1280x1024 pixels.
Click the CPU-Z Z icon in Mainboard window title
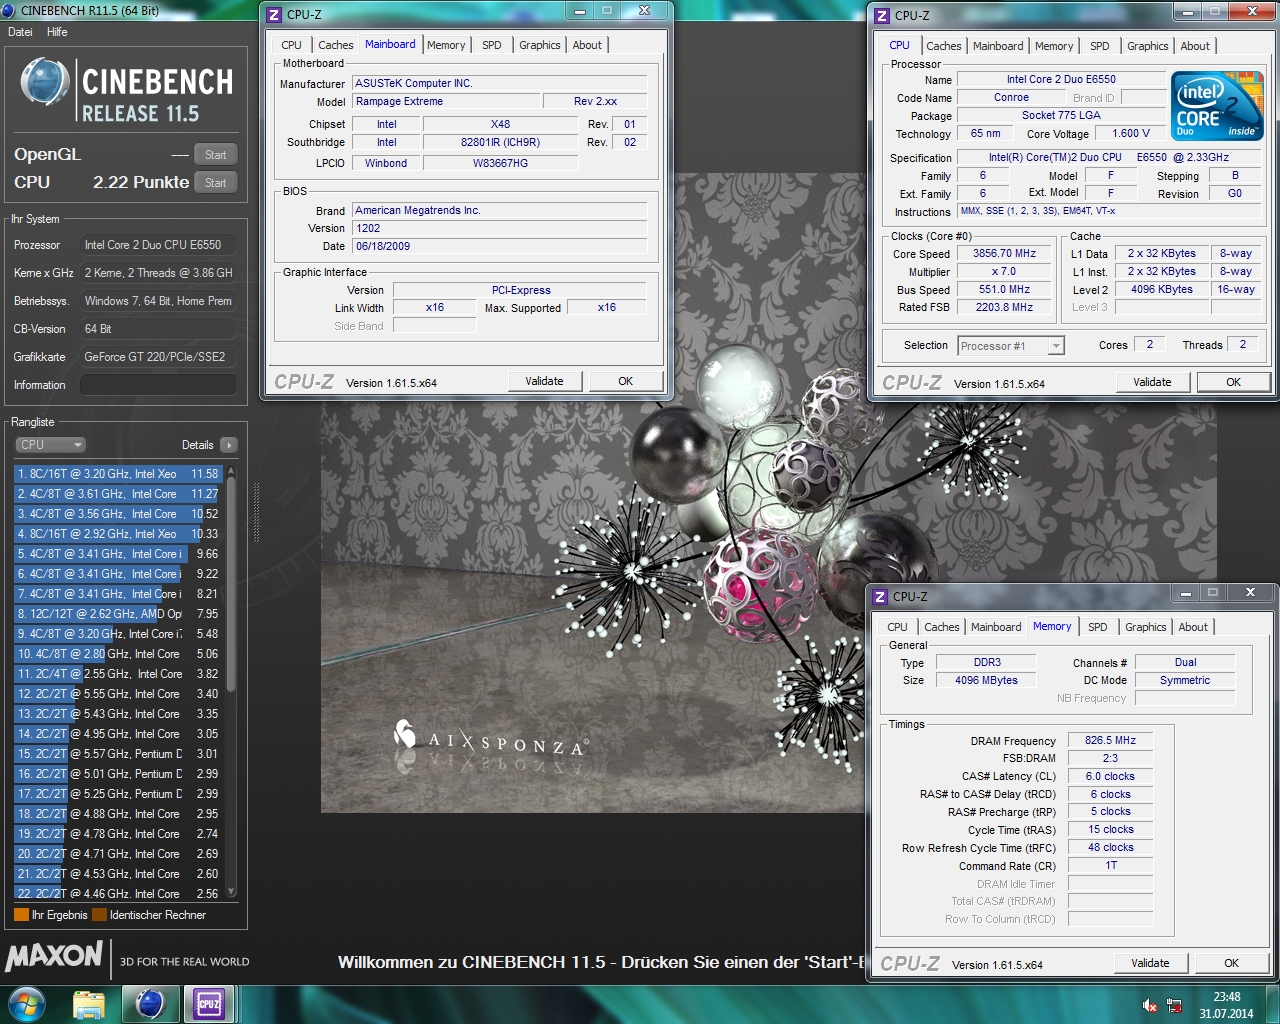tap(274, 14)
